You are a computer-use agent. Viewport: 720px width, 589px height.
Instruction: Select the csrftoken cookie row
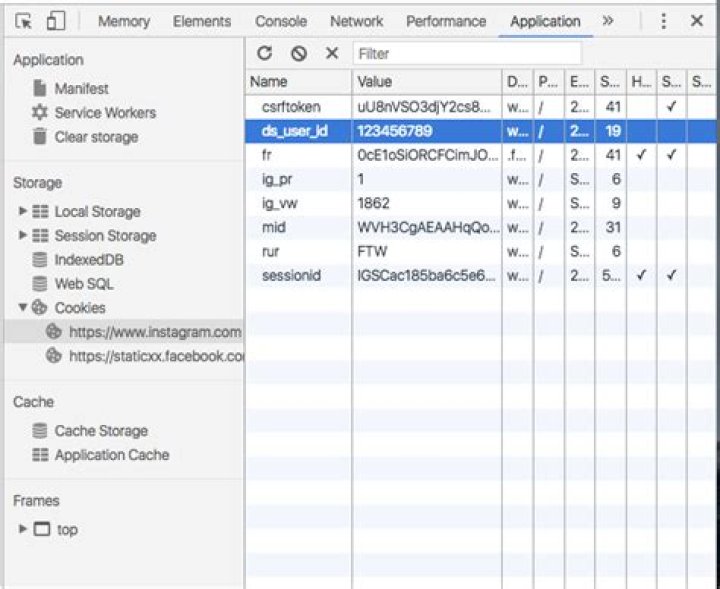click(x=481, y=107)
